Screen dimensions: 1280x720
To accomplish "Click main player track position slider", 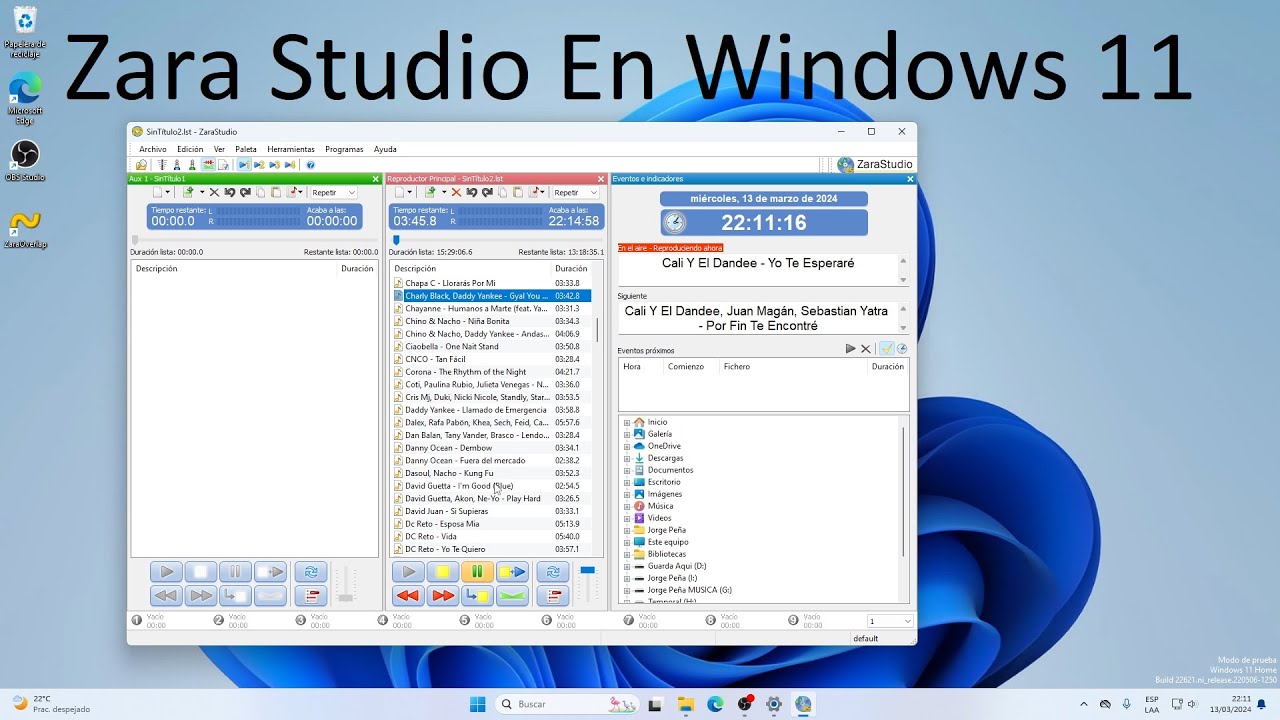I will tap(396, 240).
